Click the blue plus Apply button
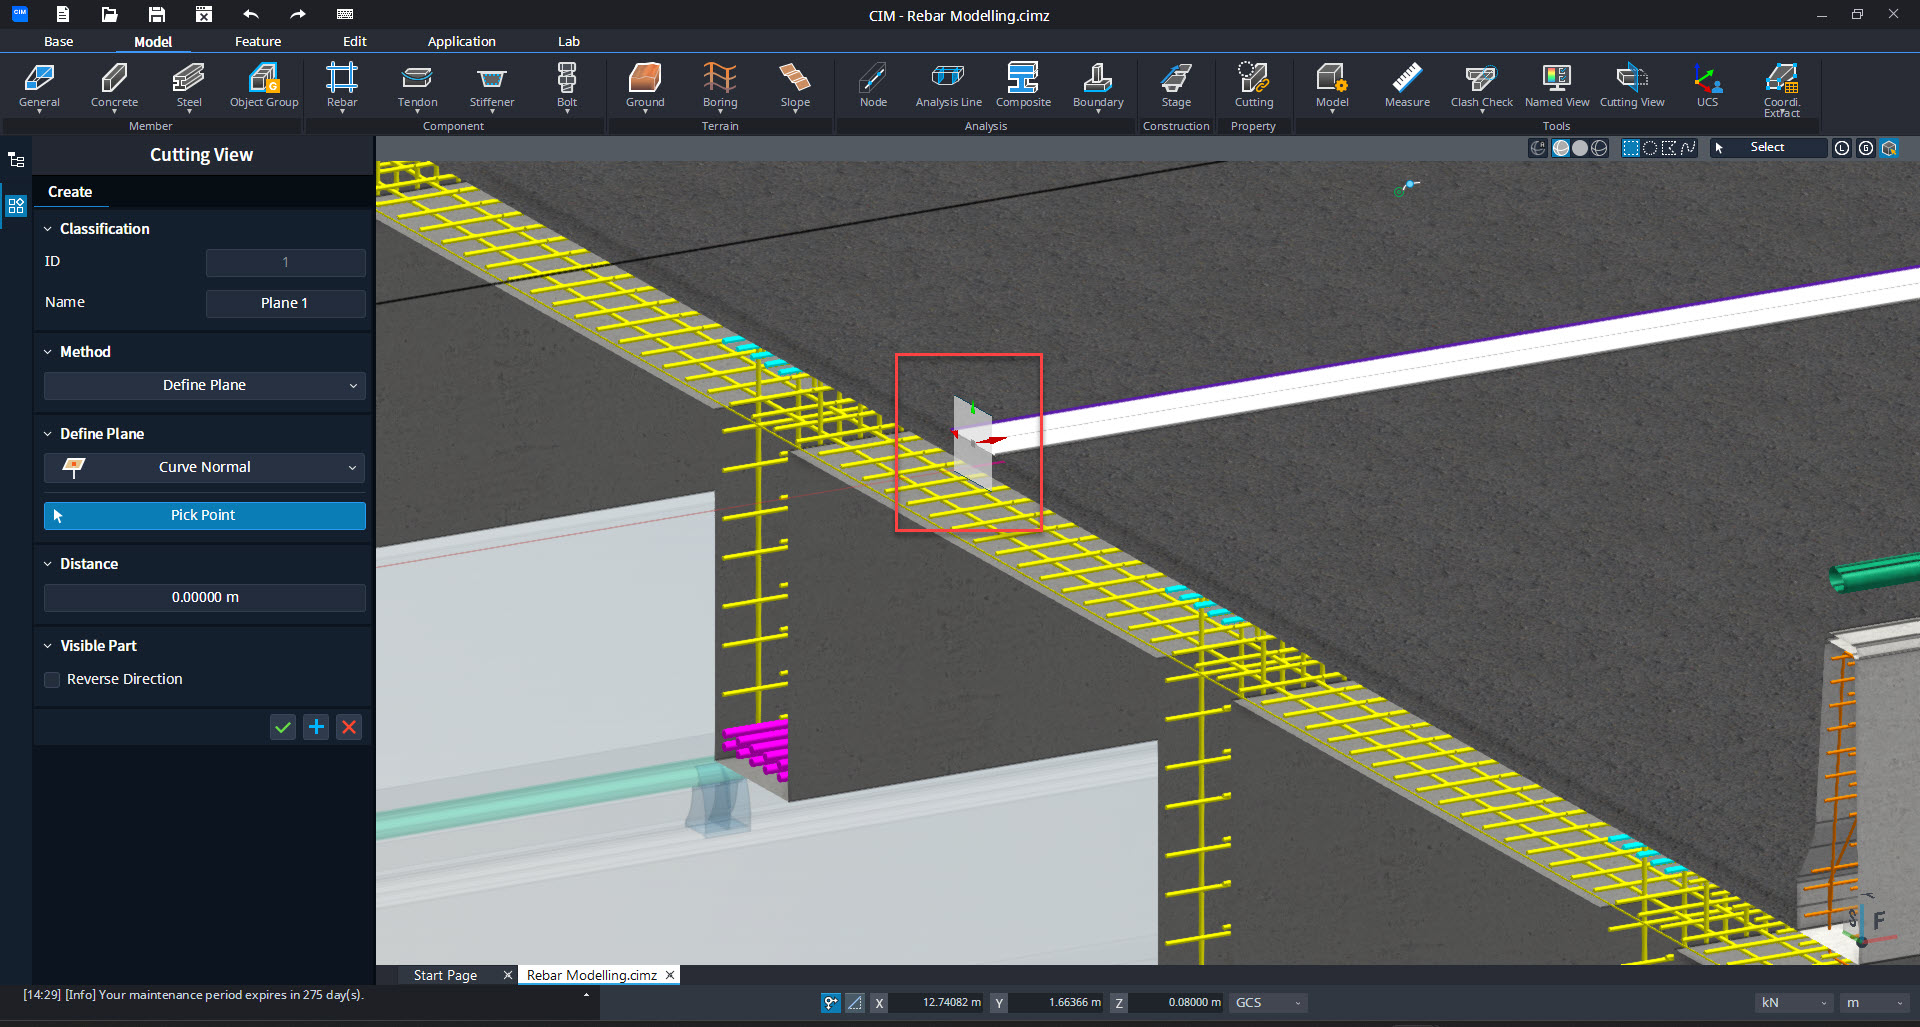Viewport: 1920px width, 1027px height. point(316,727)
